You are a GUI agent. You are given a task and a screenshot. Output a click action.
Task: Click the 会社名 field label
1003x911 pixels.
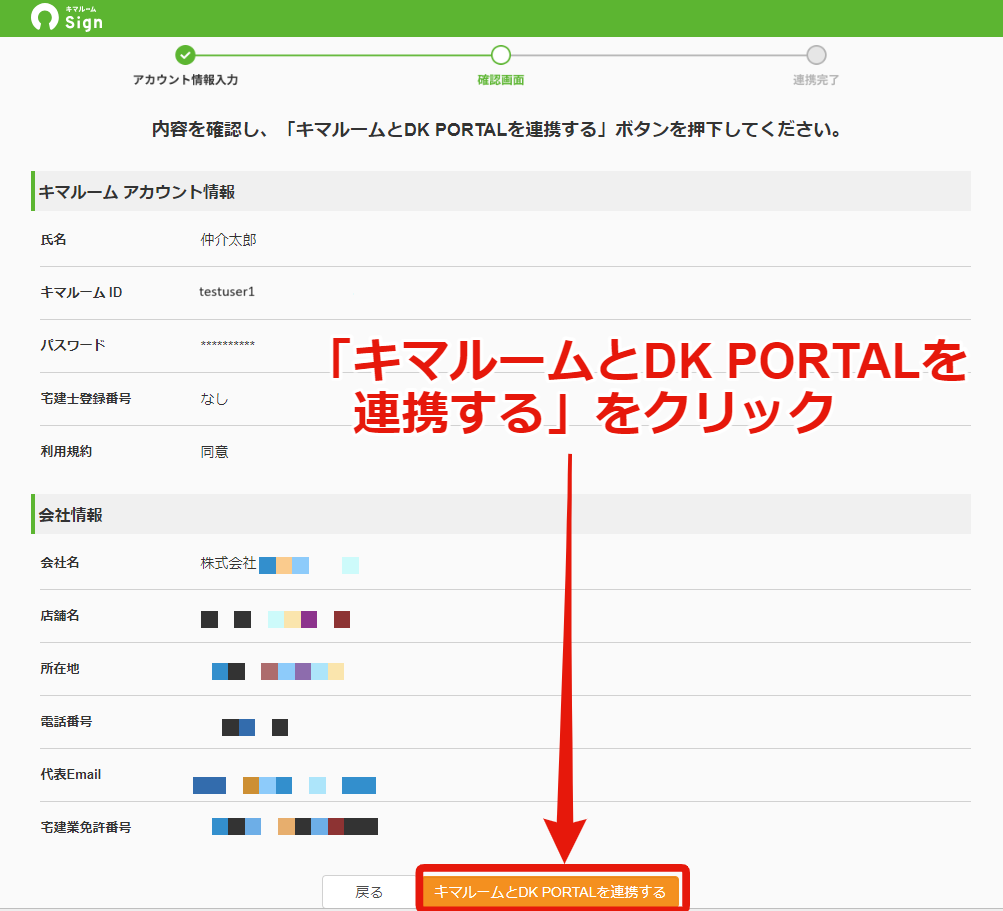[59, 562]
